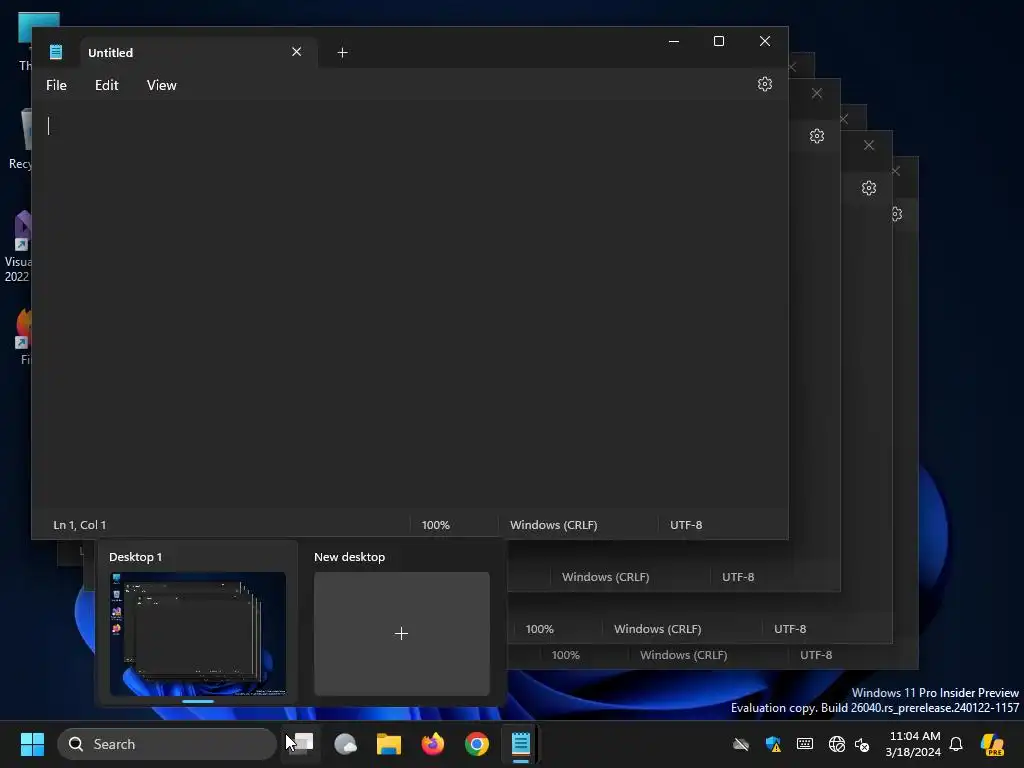Open settings gear in second Notepad window
Screen dimensions: 1024x768
(x=817, y=136)
